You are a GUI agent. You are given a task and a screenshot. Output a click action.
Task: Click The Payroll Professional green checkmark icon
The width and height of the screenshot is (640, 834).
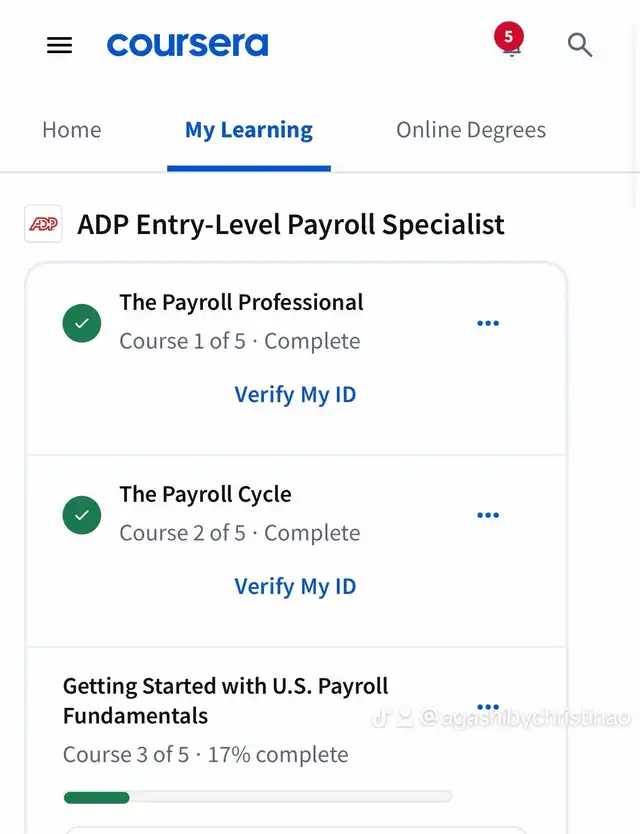pyautogui.click(x=82, y=323)
